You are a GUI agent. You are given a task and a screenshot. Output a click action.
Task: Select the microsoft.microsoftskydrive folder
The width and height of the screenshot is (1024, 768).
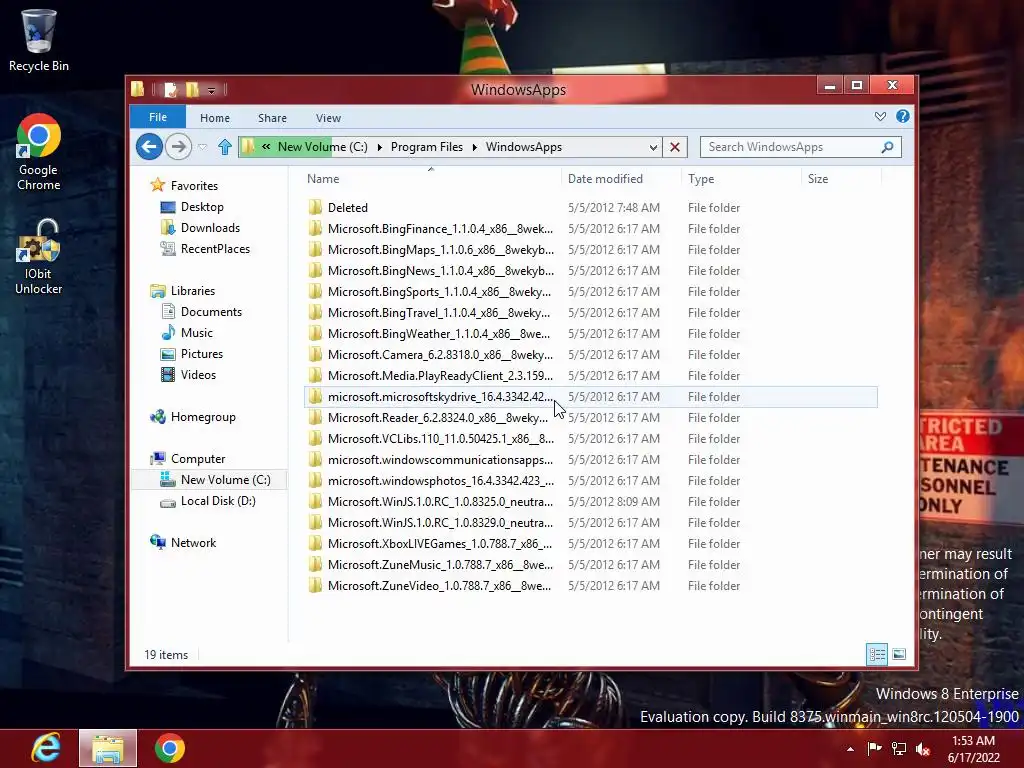pos(590,396)
